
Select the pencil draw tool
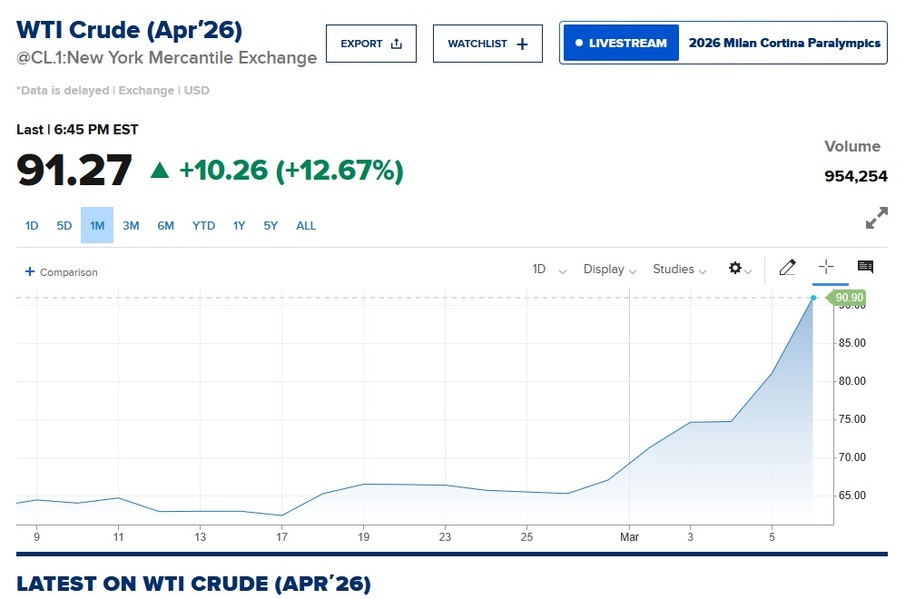click(787, 268)
